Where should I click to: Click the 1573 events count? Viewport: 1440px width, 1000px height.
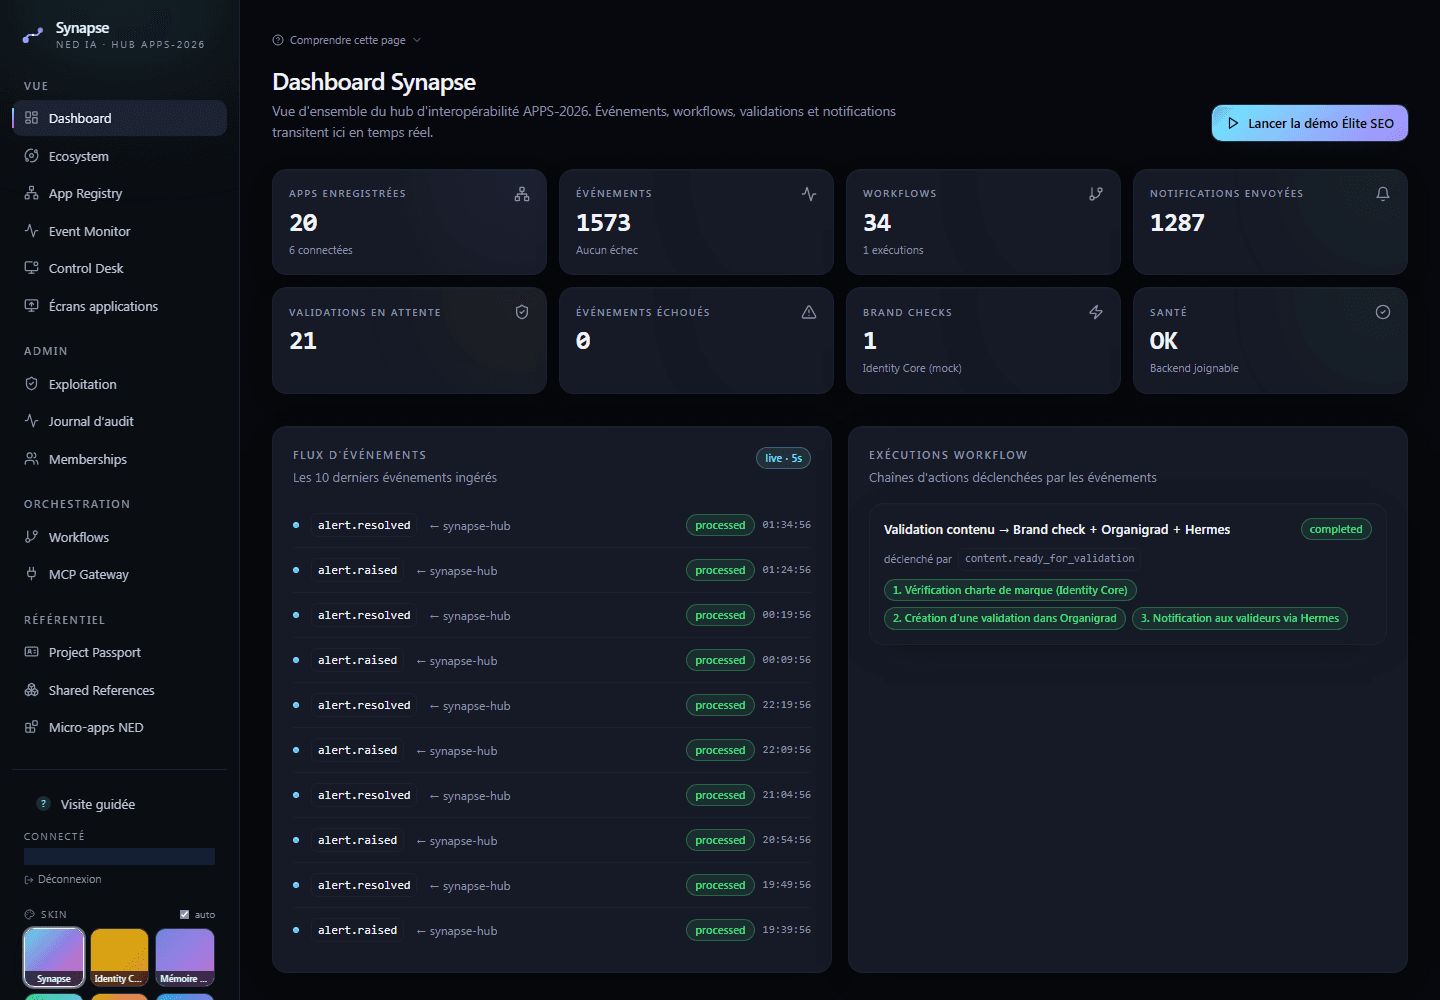point(603,222)
